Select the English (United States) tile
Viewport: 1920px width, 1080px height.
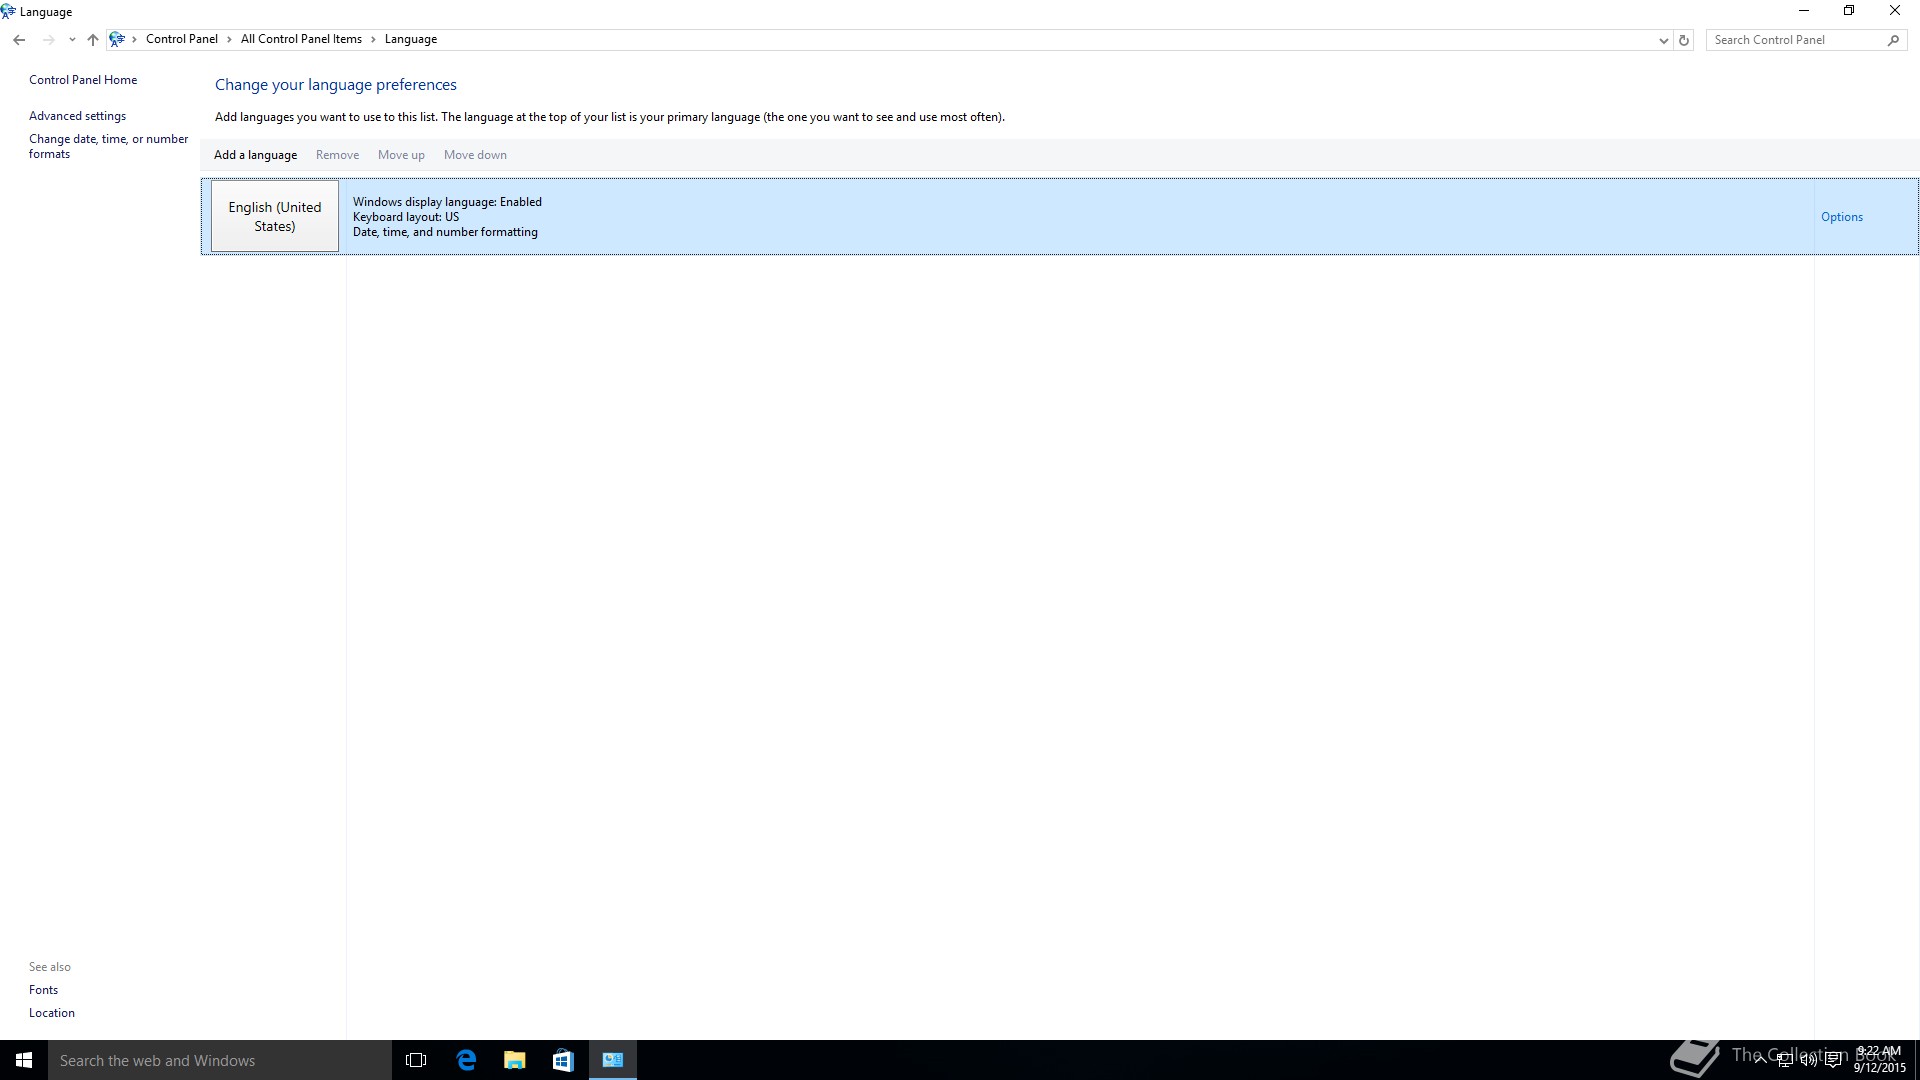pos(275,216)
